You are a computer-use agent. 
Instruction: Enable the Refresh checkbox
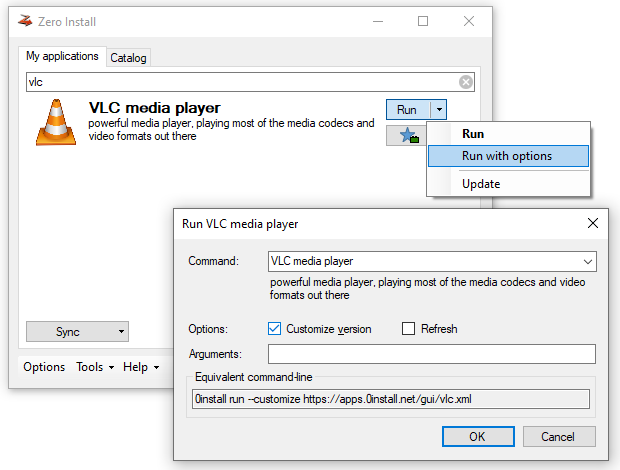408,328
